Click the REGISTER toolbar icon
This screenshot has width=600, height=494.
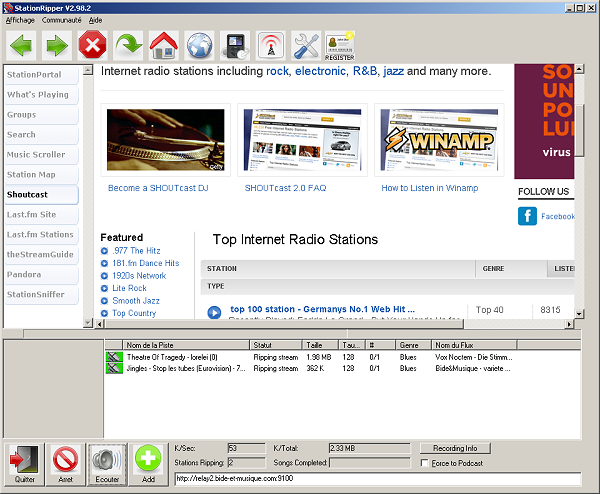point(340,46)
